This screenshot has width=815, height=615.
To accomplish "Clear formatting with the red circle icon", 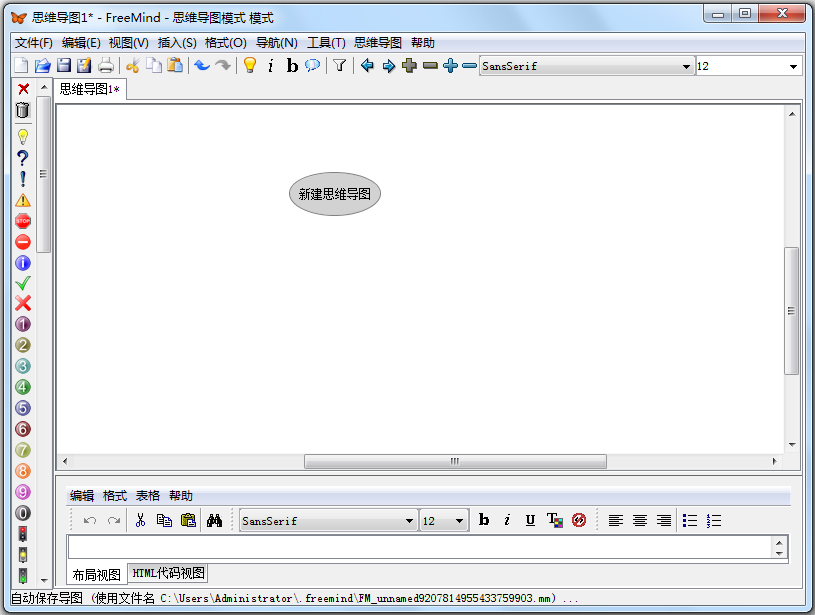I will (579, 520).
